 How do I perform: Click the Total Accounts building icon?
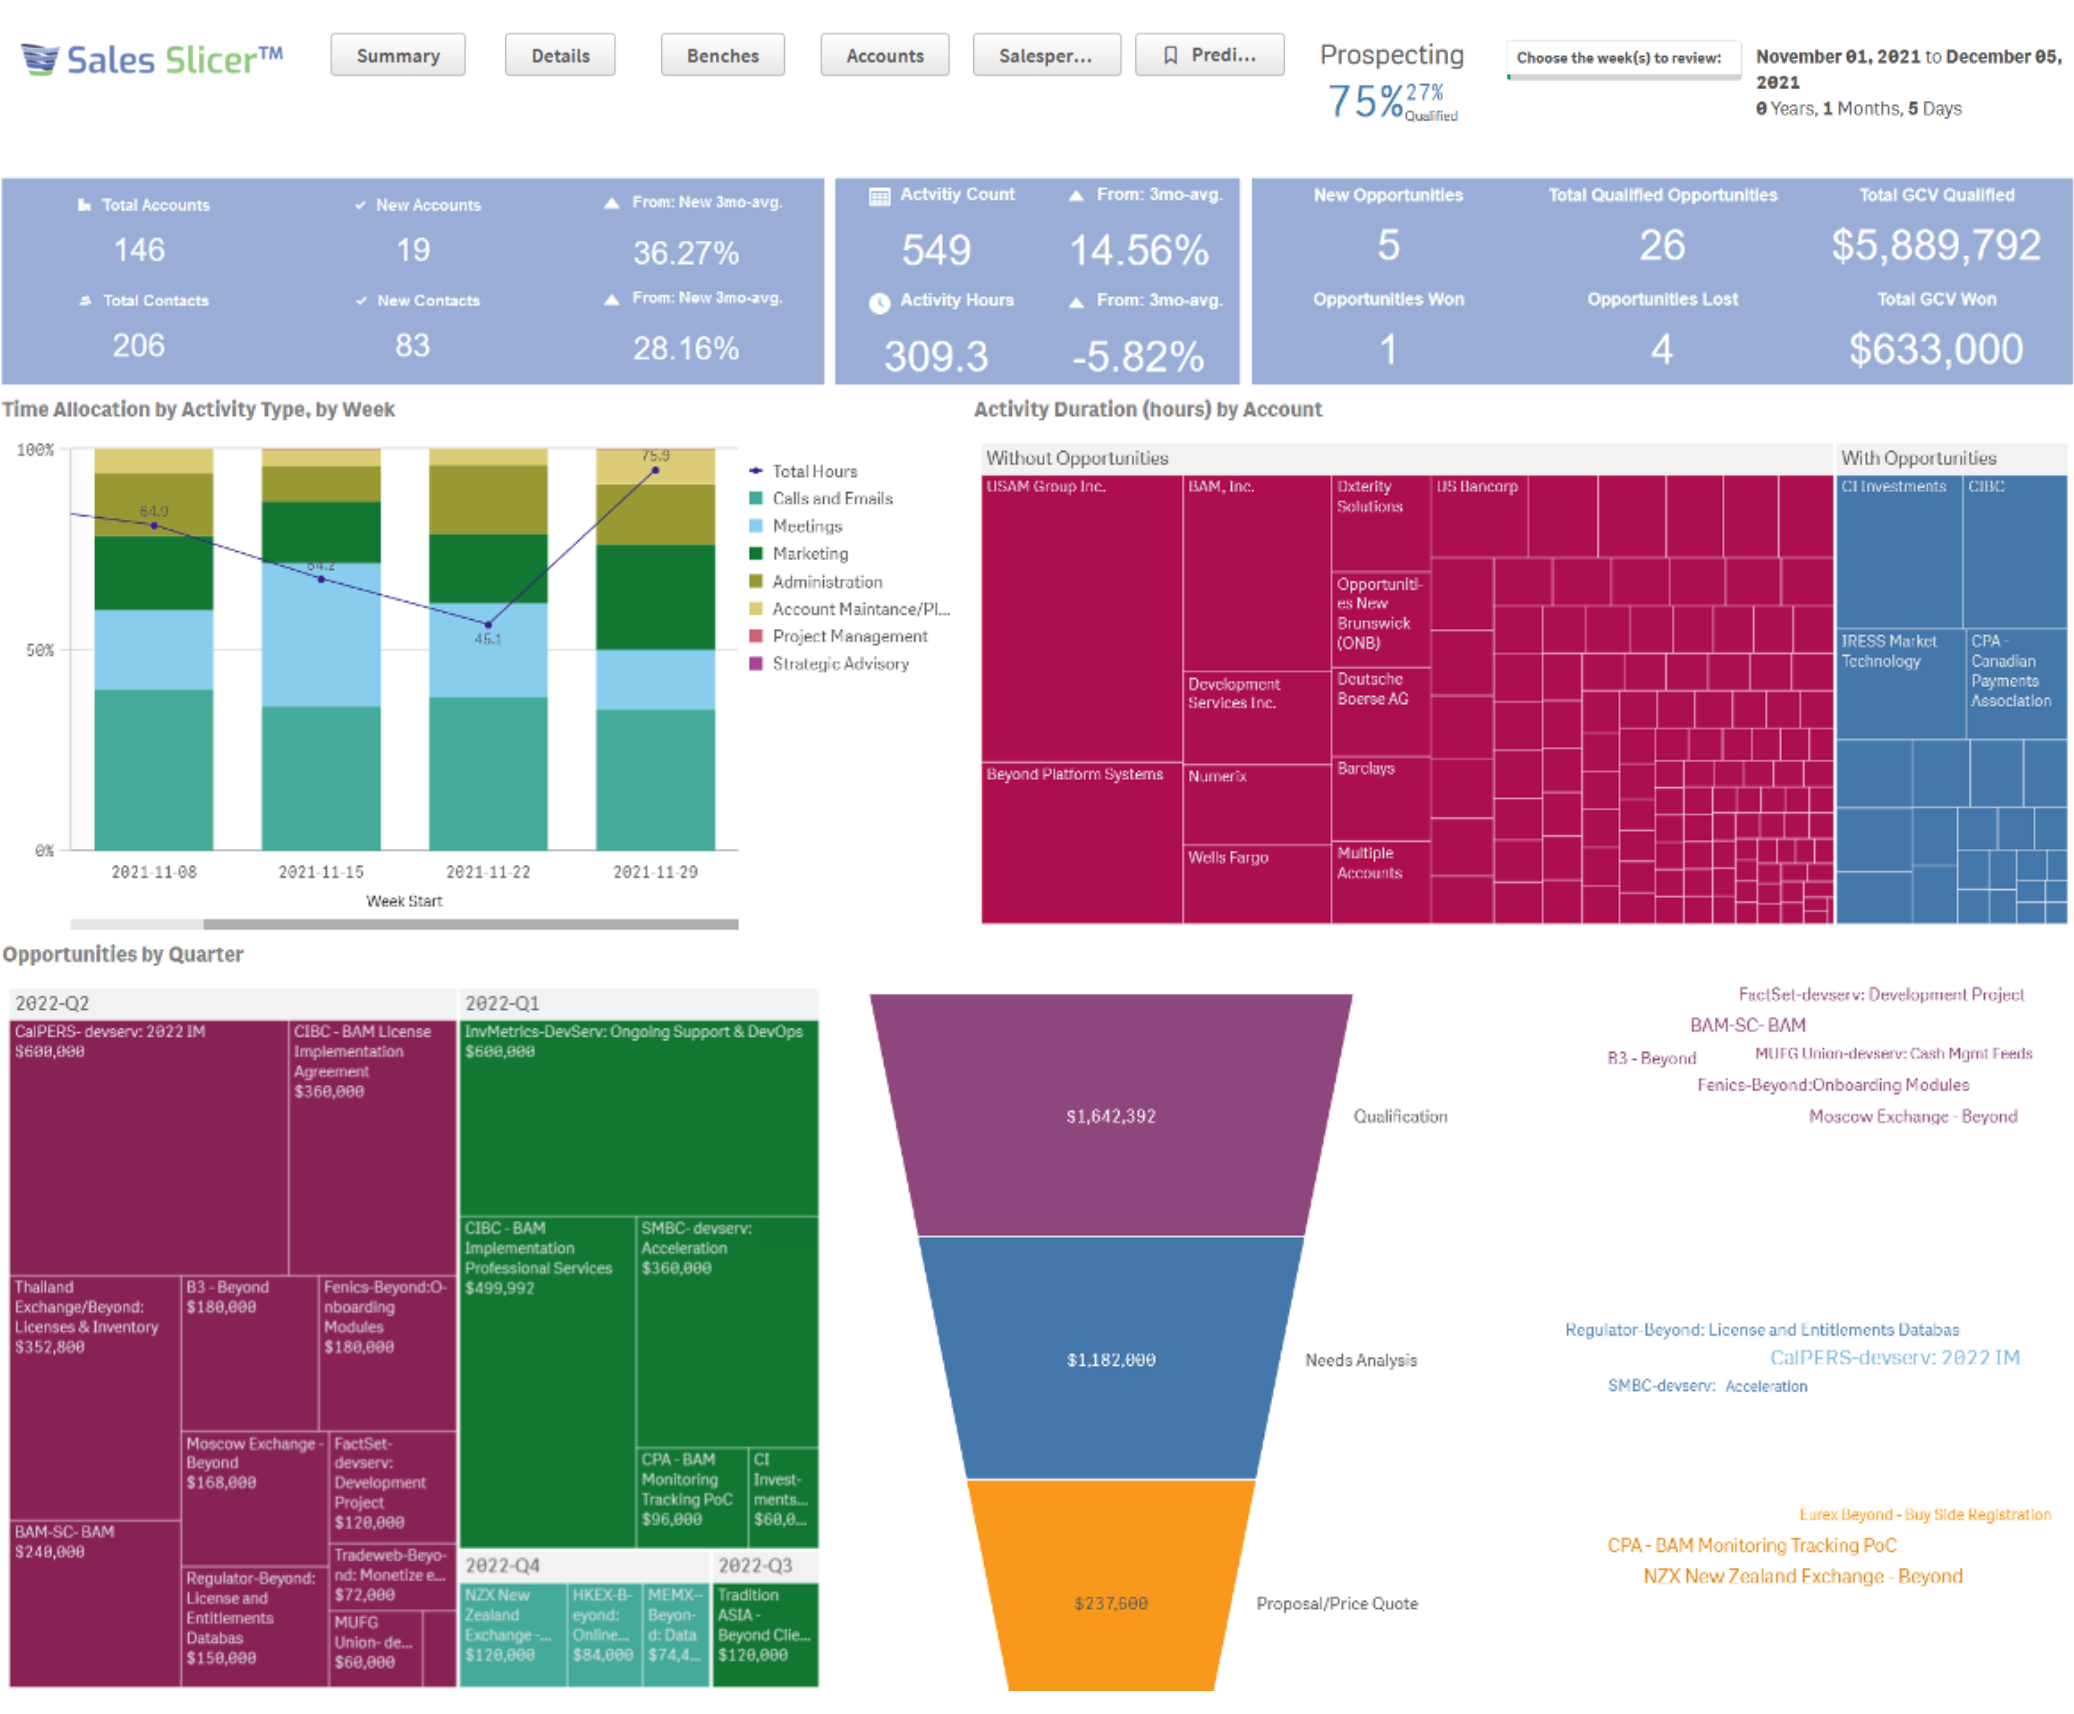(x=84, y=205)
